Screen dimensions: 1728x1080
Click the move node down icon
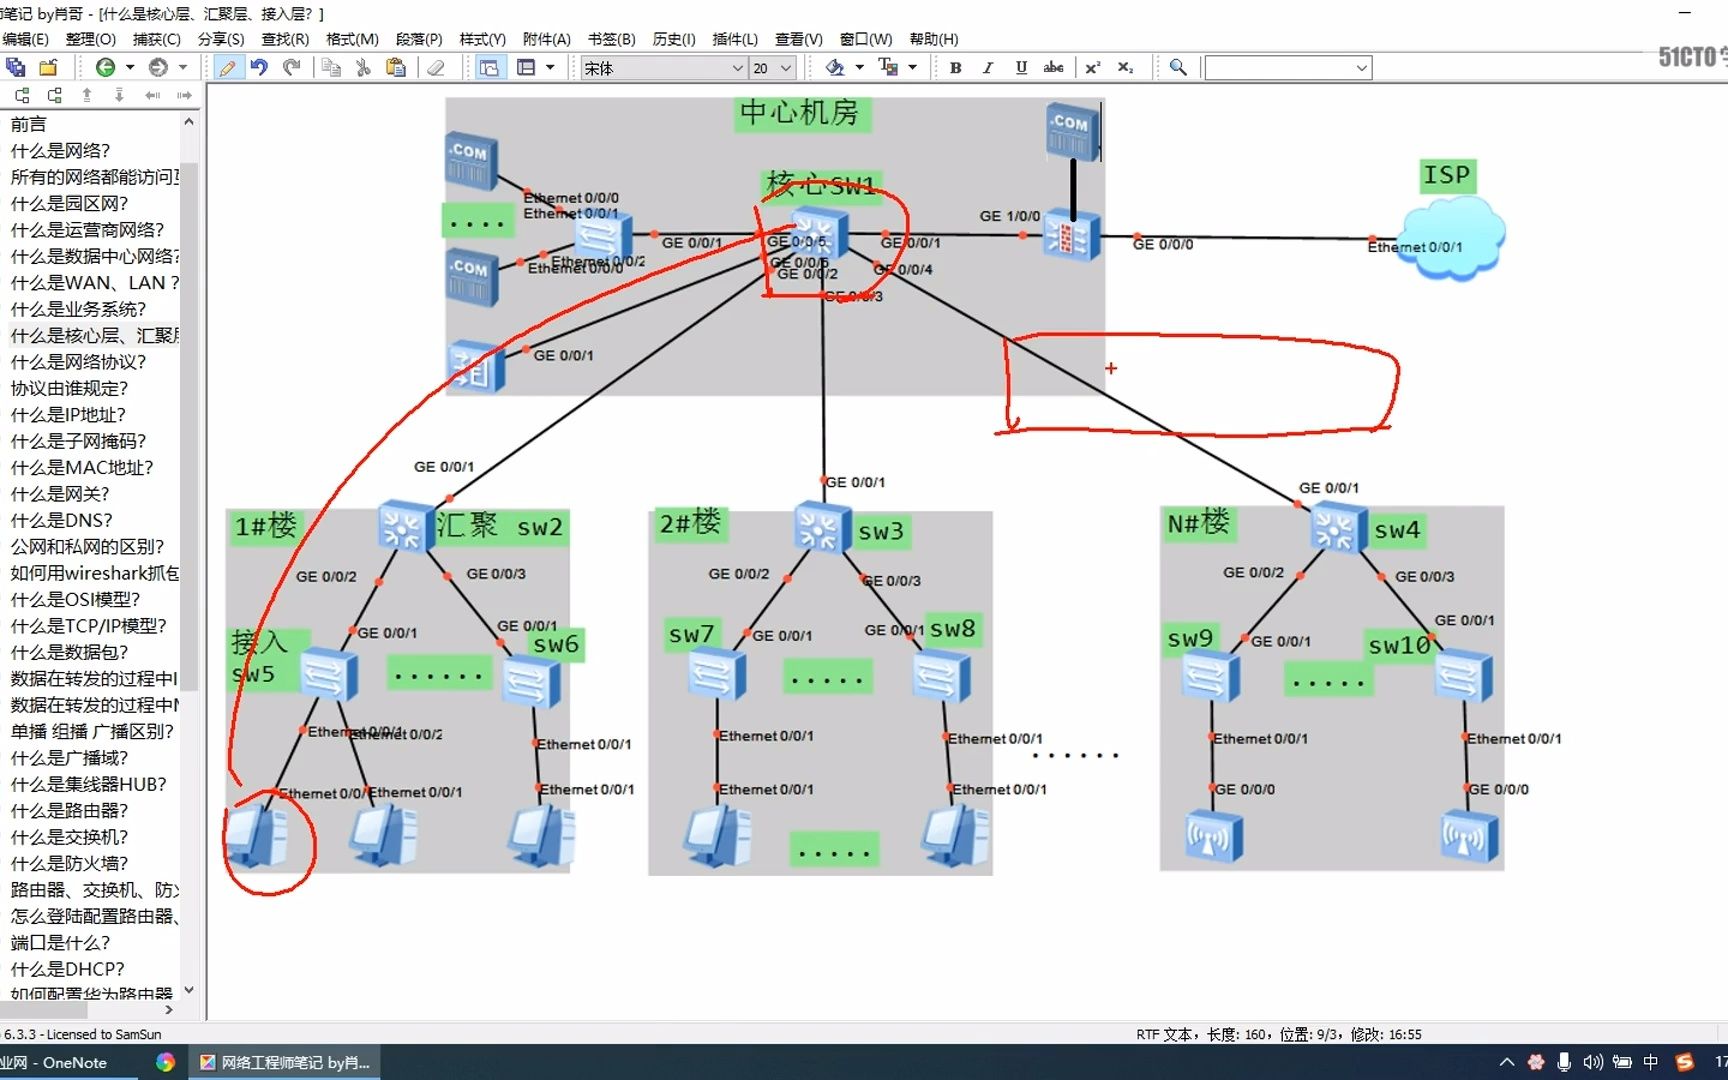coord(119,95)
